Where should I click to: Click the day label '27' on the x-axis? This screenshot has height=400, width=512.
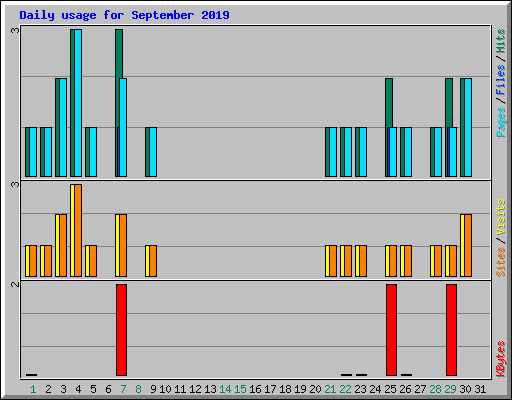click(x=420, y=389)
